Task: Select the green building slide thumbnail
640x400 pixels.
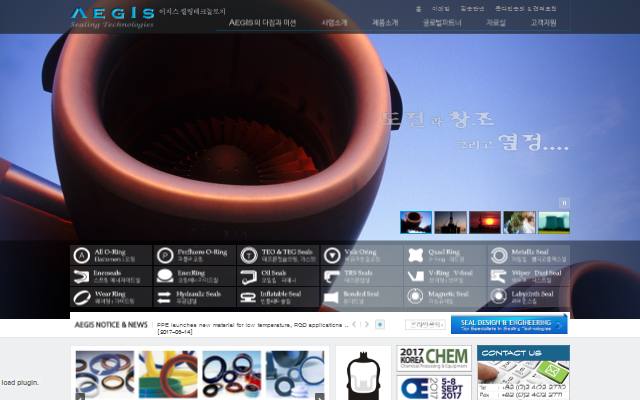Action: click(x=554, y=222)
